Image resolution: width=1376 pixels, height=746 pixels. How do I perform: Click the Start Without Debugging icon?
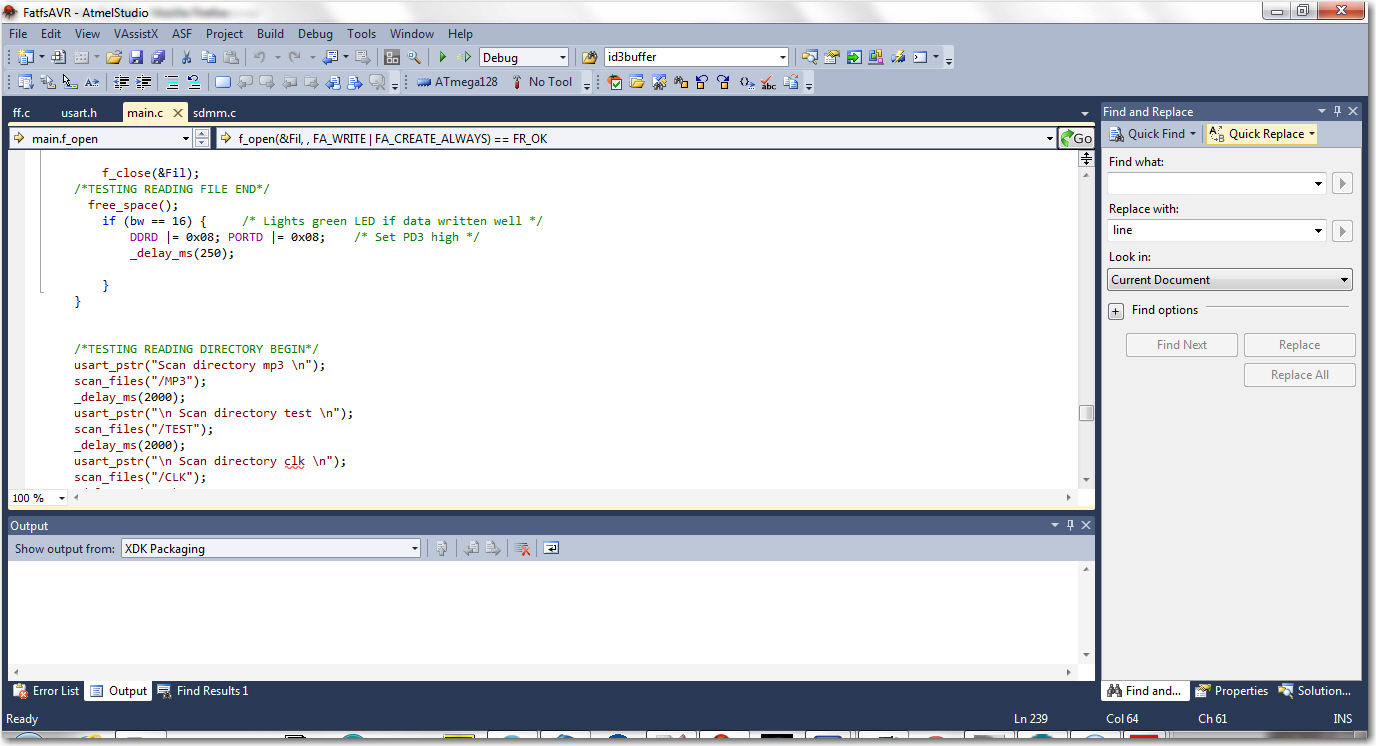click(x=464, y=57)
